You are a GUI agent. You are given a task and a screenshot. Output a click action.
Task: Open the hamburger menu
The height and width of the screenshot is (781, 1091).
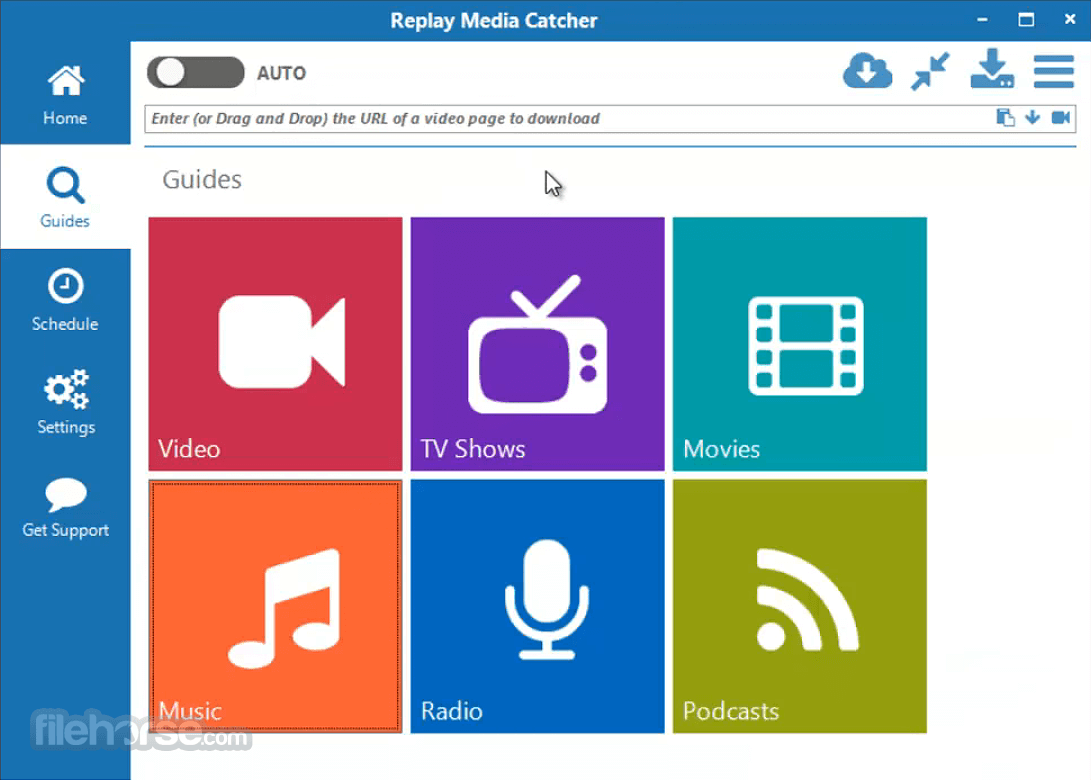point(1053,71)
